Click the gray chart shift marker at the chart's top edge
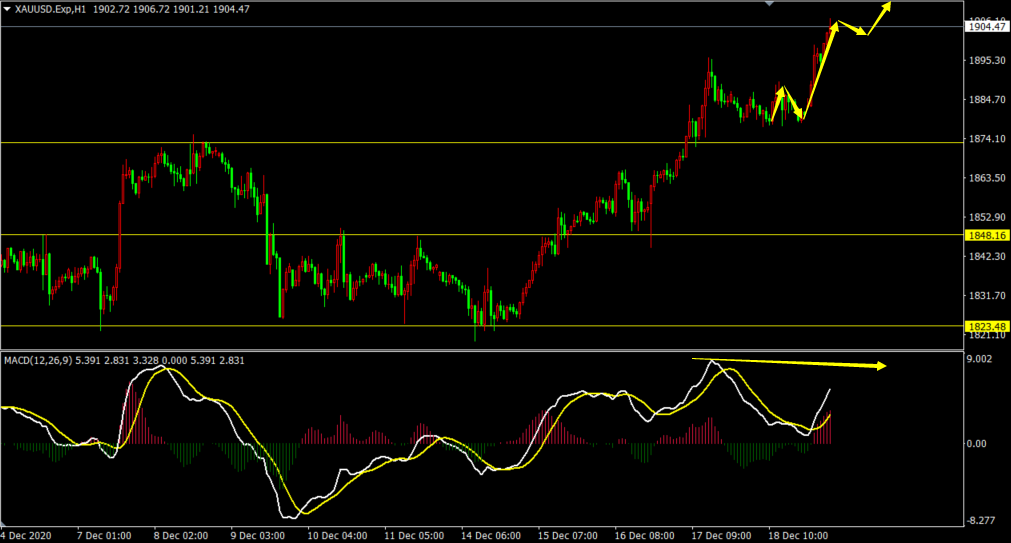Screen dimensions: 1011x543 (769, 3)
